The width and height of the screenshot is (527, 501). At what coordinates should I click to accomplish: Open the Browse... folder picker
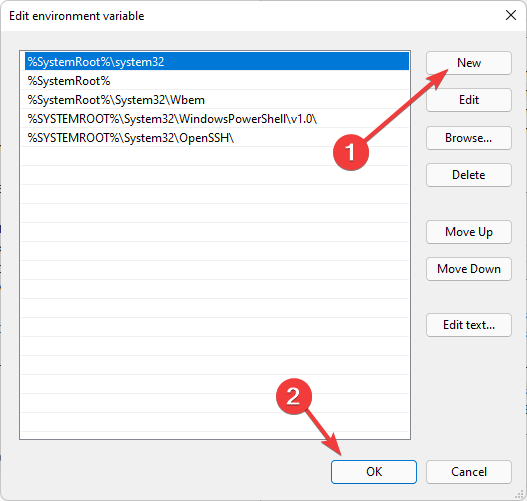[x=469, y=138]
